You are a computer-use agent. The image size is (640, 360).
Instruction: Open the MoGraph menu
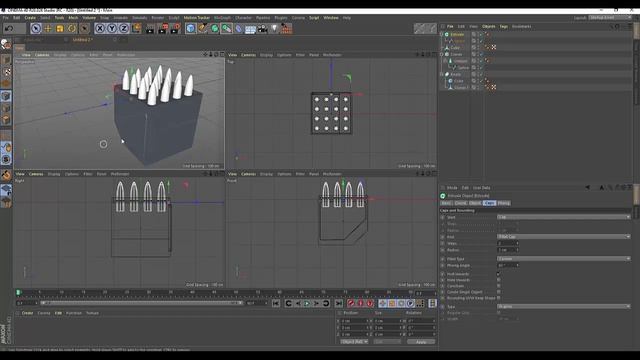[x=222, y=18]
